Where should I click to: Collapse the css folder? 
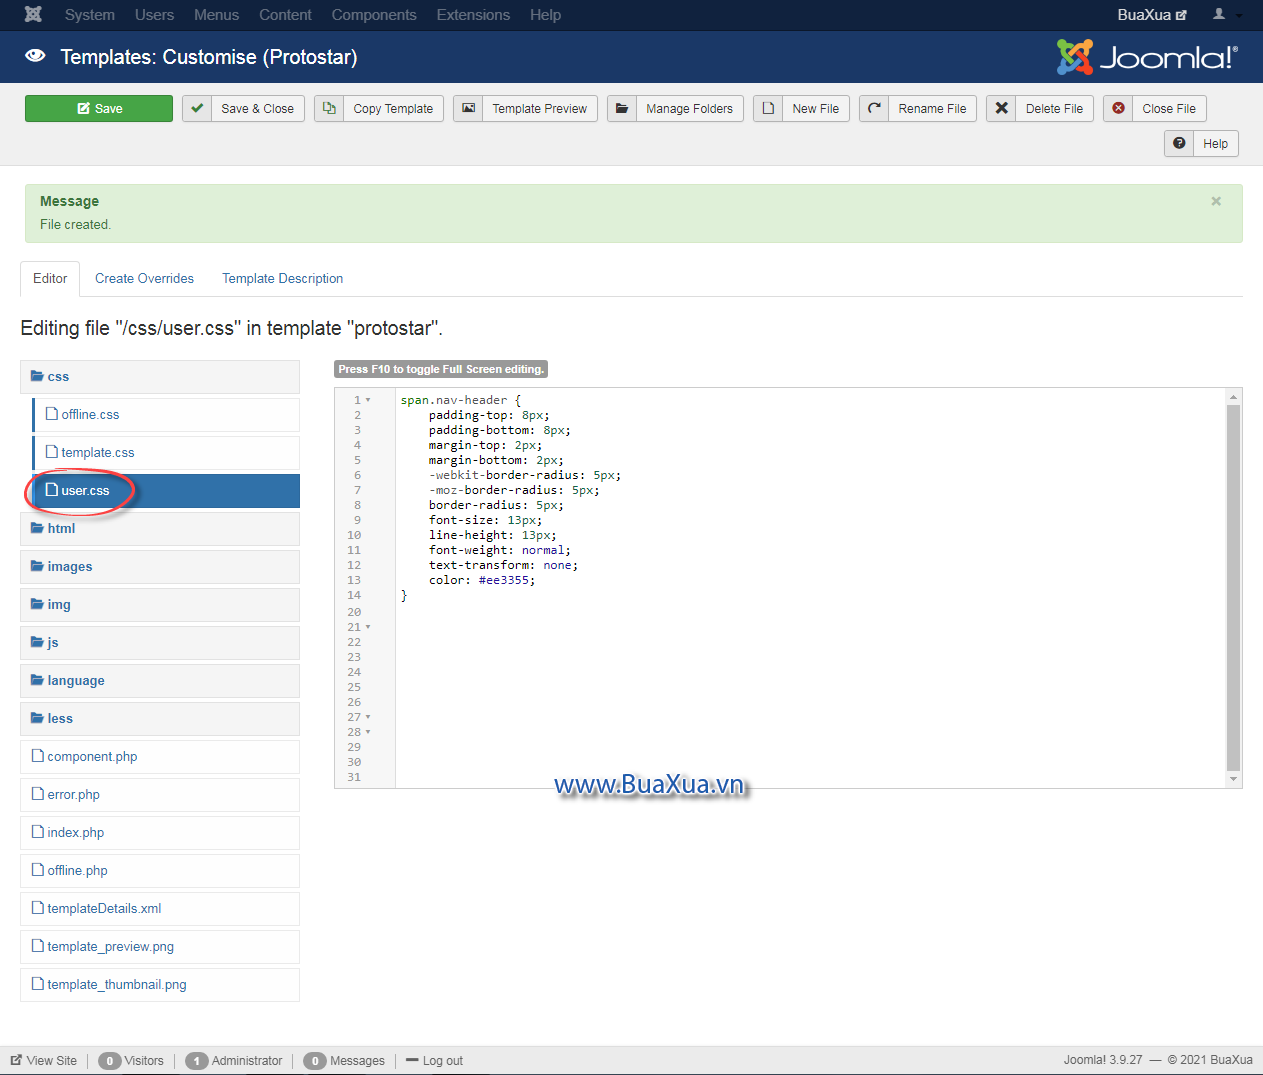160,377
